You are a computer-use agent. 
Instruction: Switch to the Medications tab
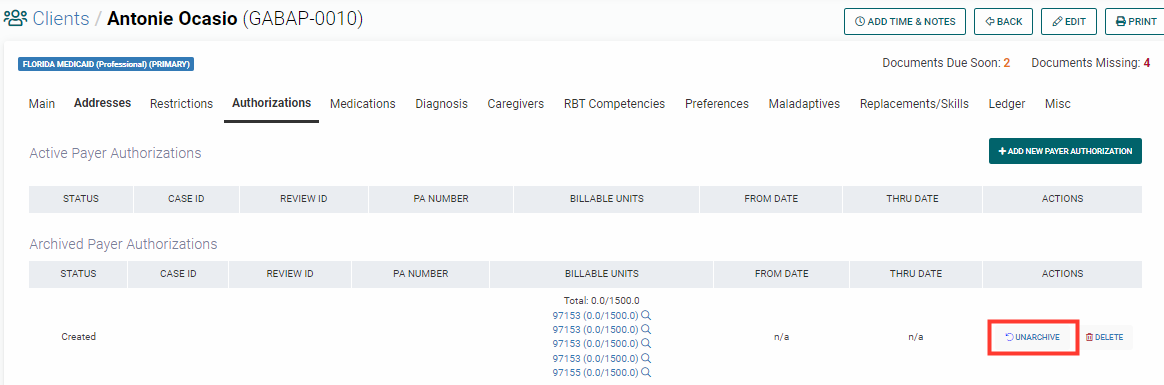click(363, 104)
